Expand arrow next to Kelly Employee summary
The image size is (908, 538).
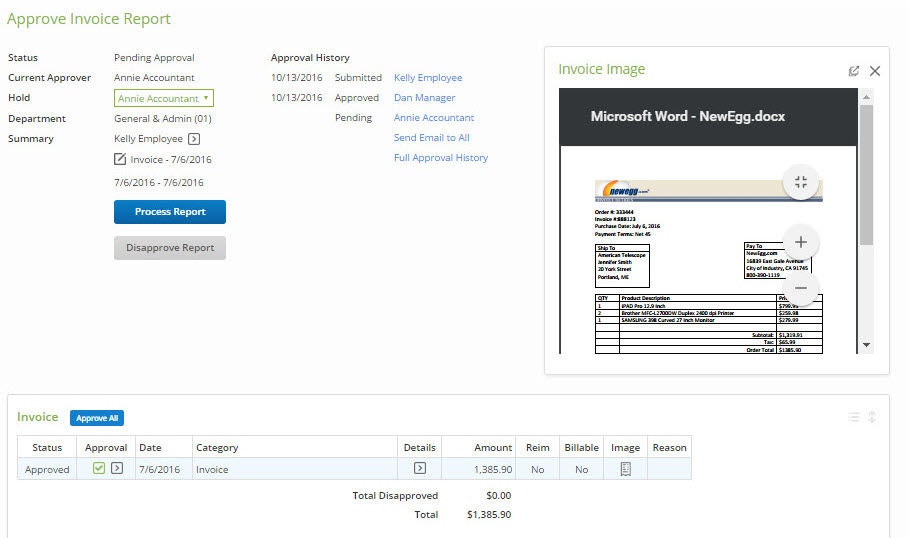194,139
